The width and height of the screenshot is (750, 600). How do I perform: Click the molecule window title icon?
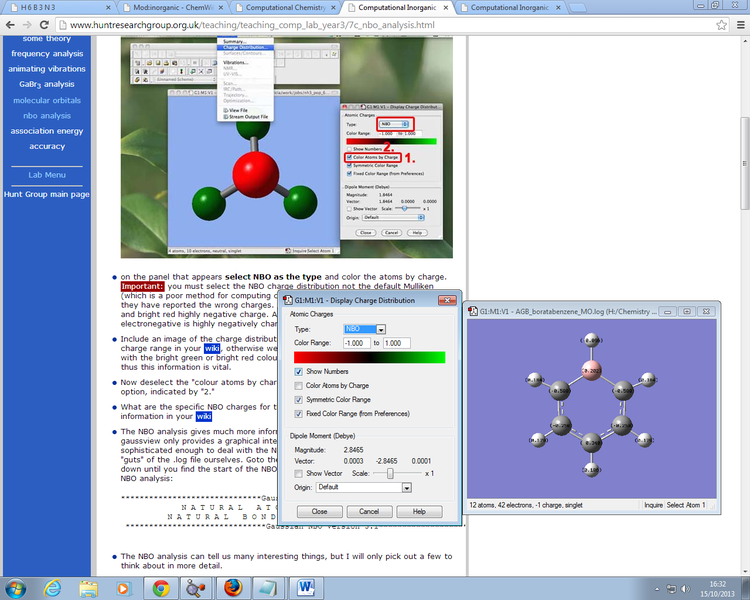pos(473,311)
